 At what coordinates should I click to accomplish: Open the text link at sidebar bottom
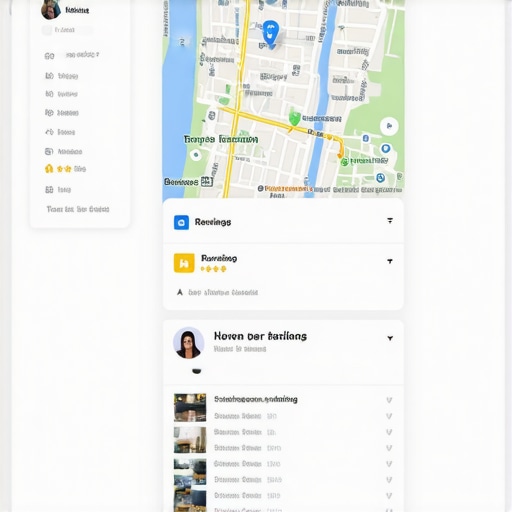tap(78, 209)
